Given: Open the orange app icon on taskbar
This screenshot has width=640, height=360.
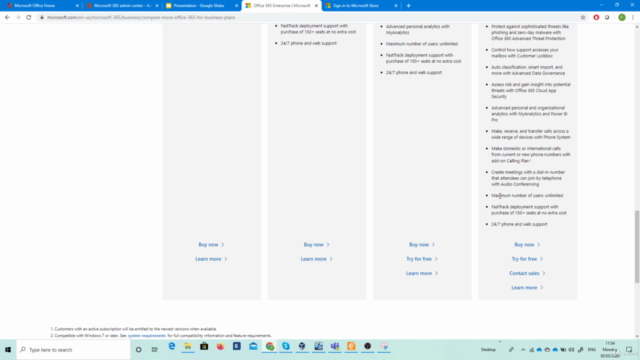Looking at the screenshot, I should click(x=351, y=347).
